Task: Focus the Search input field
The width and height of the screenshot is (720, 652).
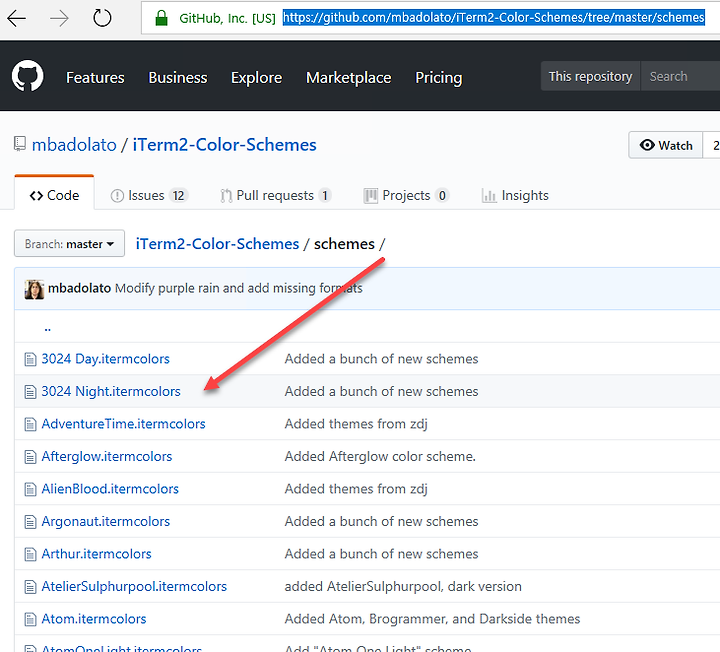Action: [x=681, y=76]
